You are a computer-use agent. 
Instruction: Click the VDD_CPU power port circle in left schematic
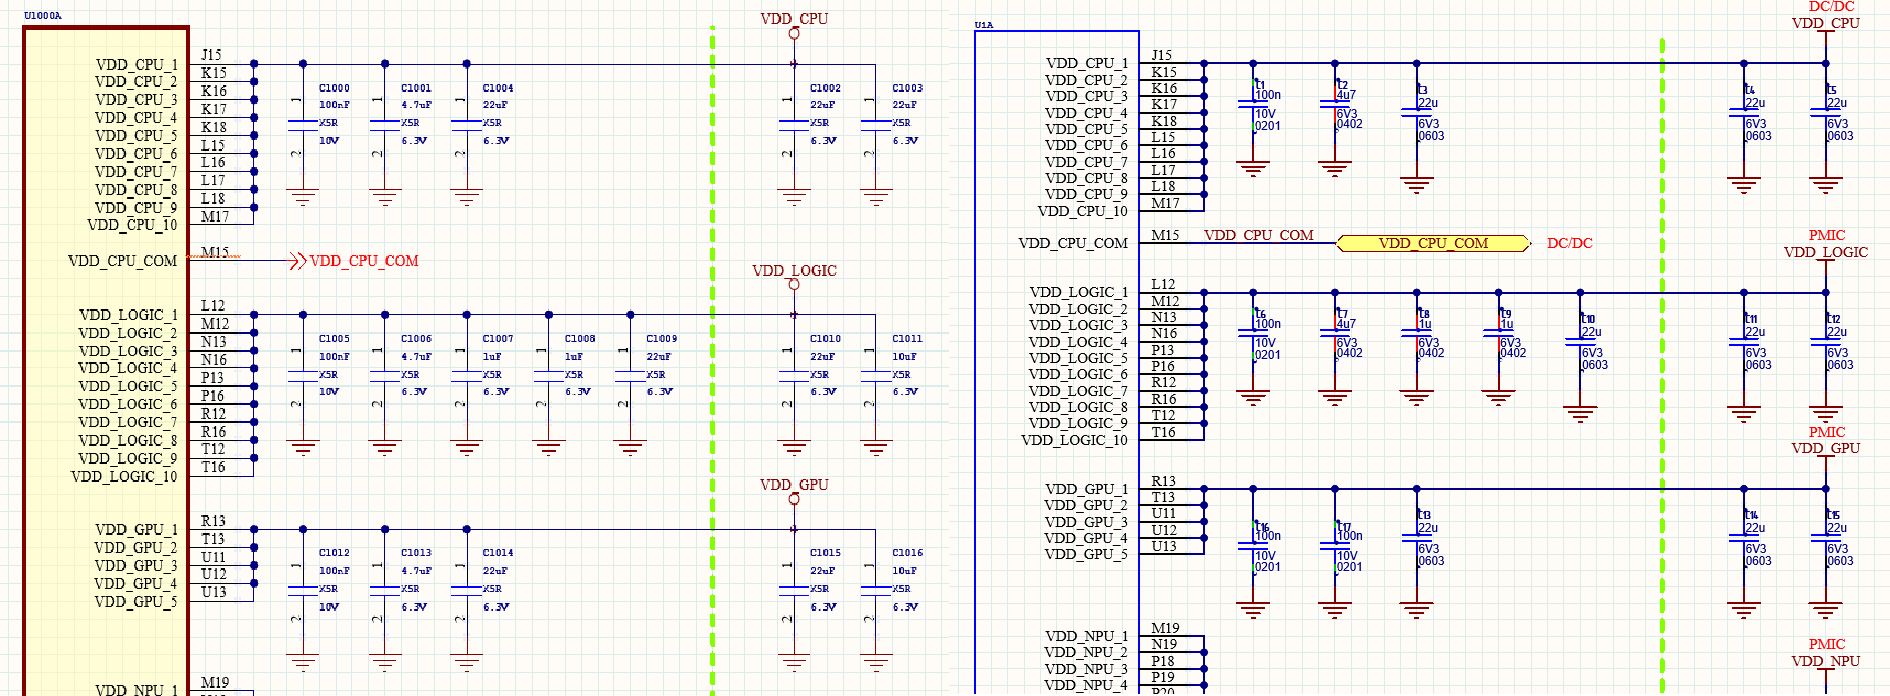[x=794, y=34]
